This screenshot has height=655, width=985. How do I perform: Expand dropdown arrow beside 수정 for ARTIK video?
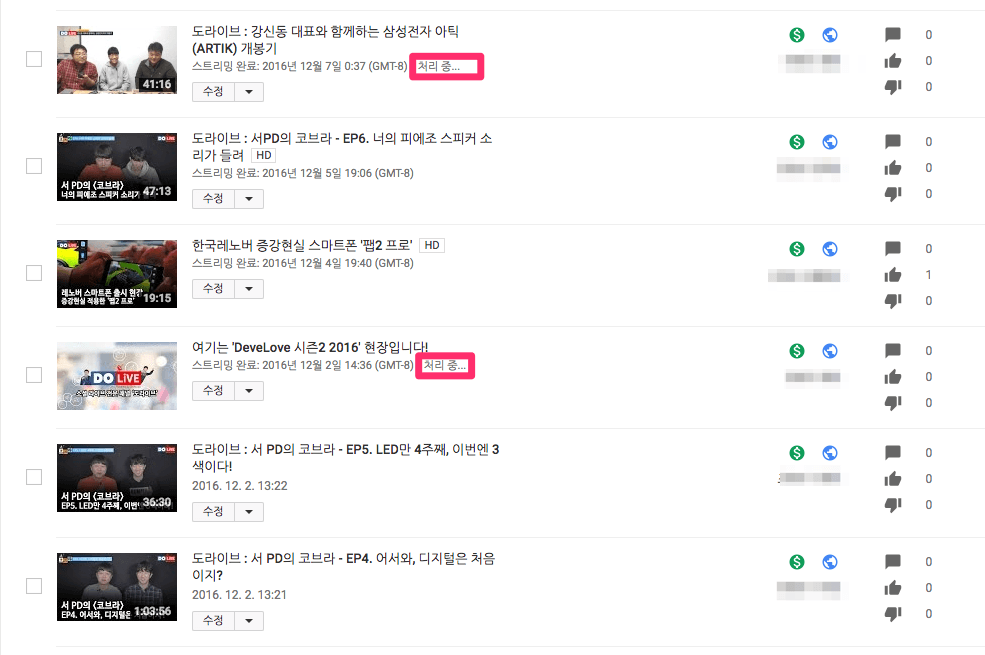(249, 92)
